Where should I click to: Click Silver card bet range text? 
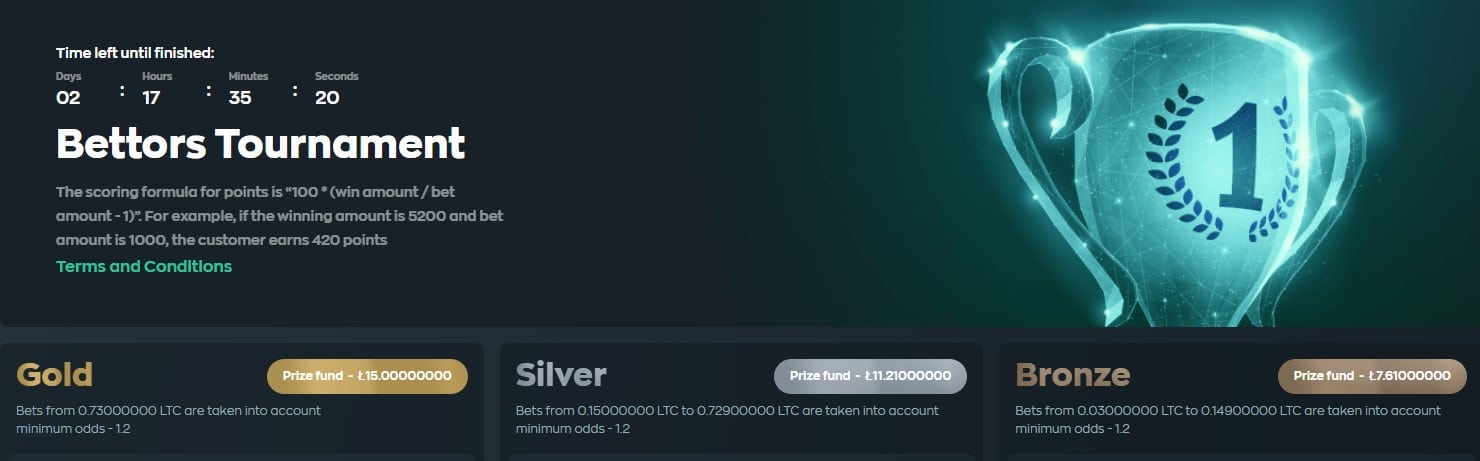[727, 411]
